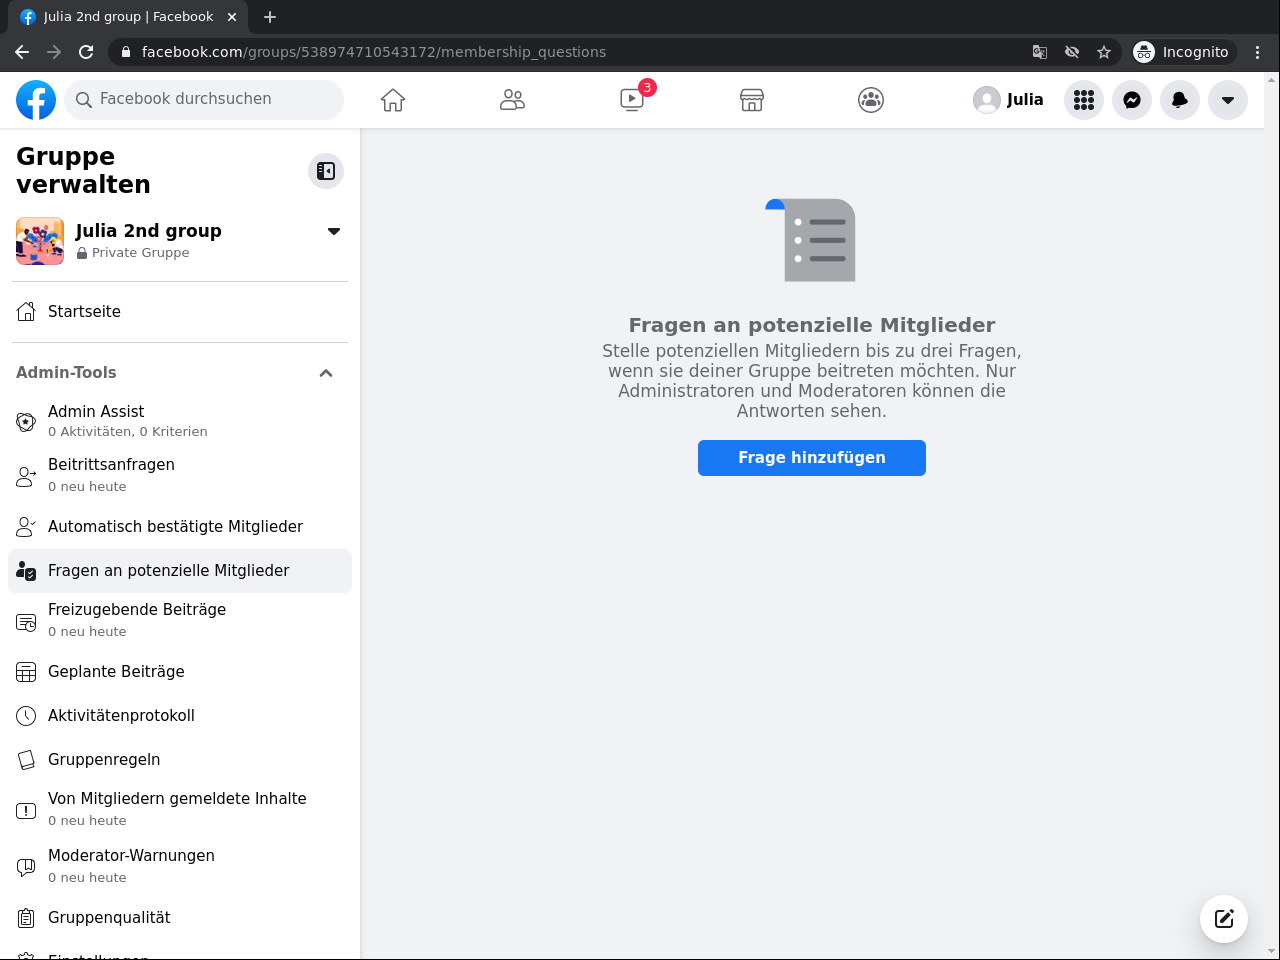Screen dimensions: 1280x960
Task: Open the Admin Assist menu item
Action: [x=180, y=421]
